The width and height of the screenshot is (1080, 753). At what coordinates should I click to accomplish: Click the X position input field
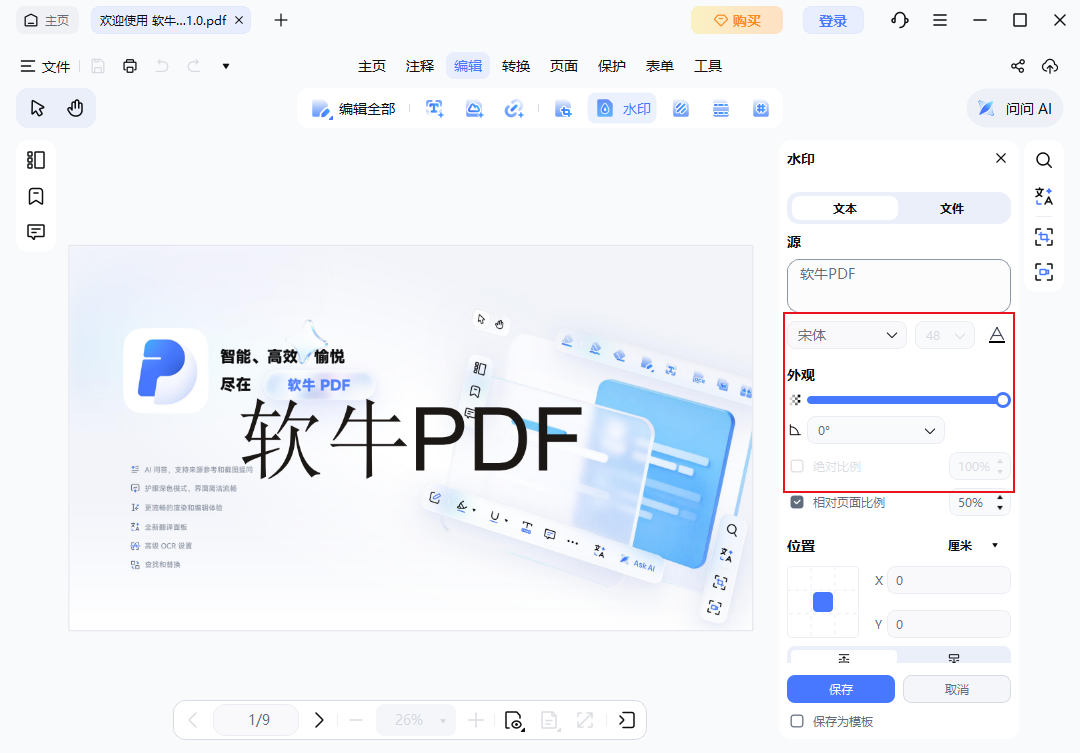pos(949,581)
